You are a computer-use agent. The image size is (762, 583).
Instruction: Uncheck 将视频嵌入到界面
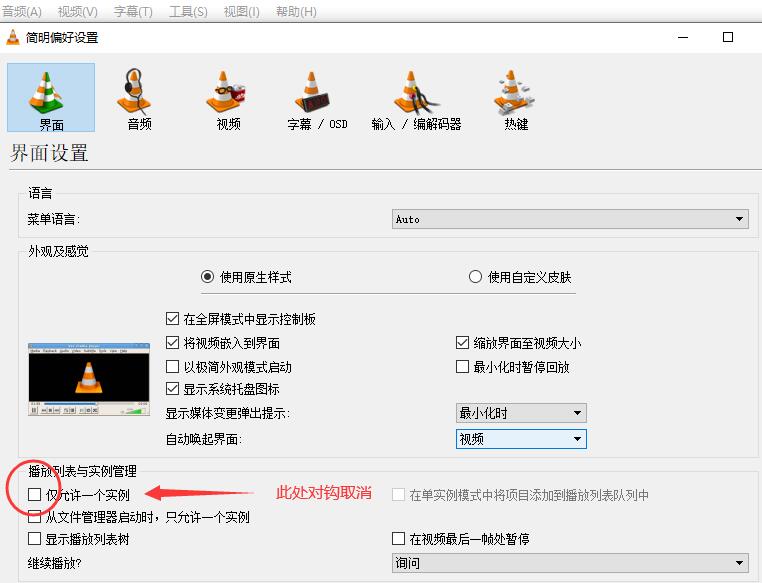point(173,343)
